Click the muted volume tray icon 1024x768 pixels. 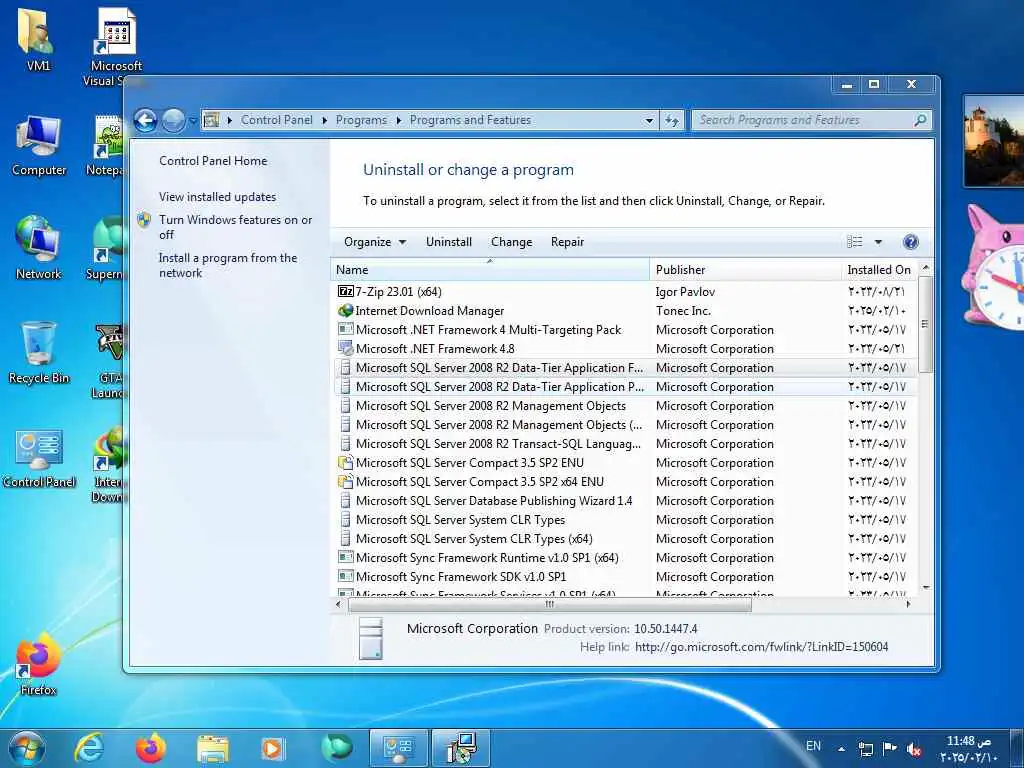point(914,750)
